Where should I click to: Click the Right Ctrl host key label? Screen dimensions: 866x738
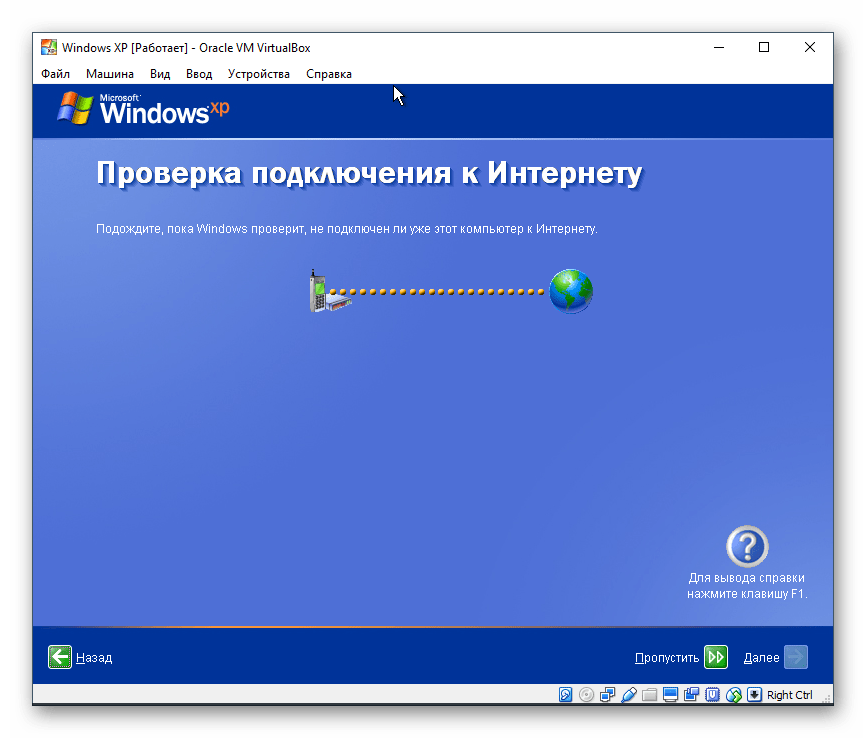pyautogui.click(x=789, y=695)
